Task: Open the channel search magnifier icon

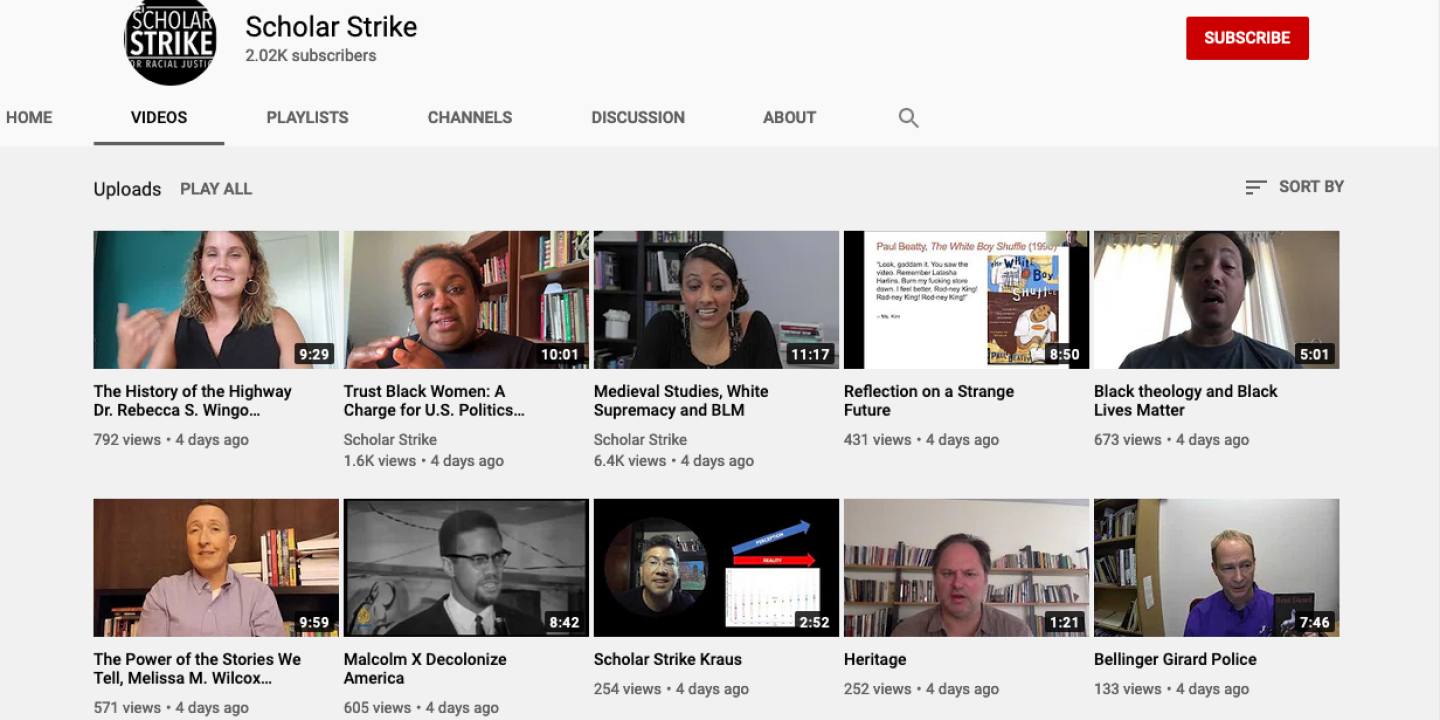Action: (x=908, y=117)
